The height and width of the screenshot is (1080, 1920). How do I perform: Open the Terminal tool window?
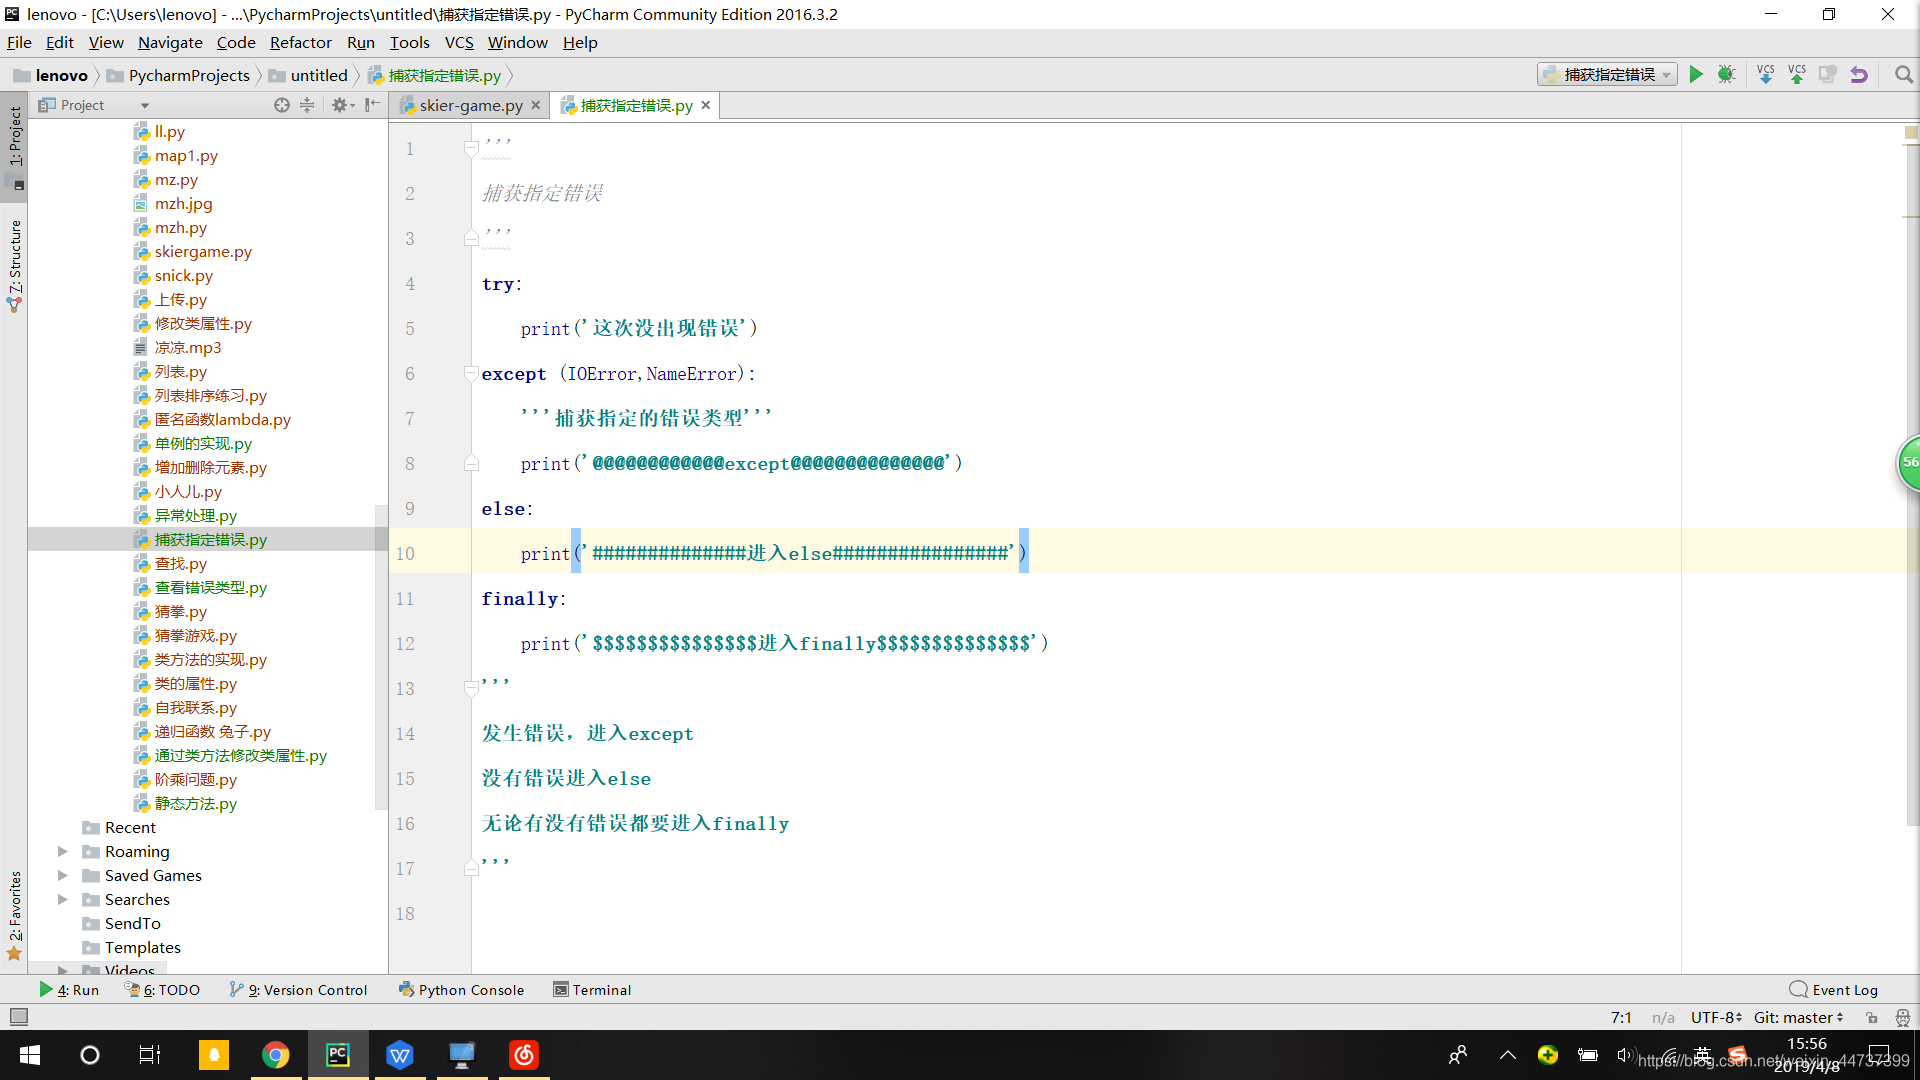click(592, 990)
